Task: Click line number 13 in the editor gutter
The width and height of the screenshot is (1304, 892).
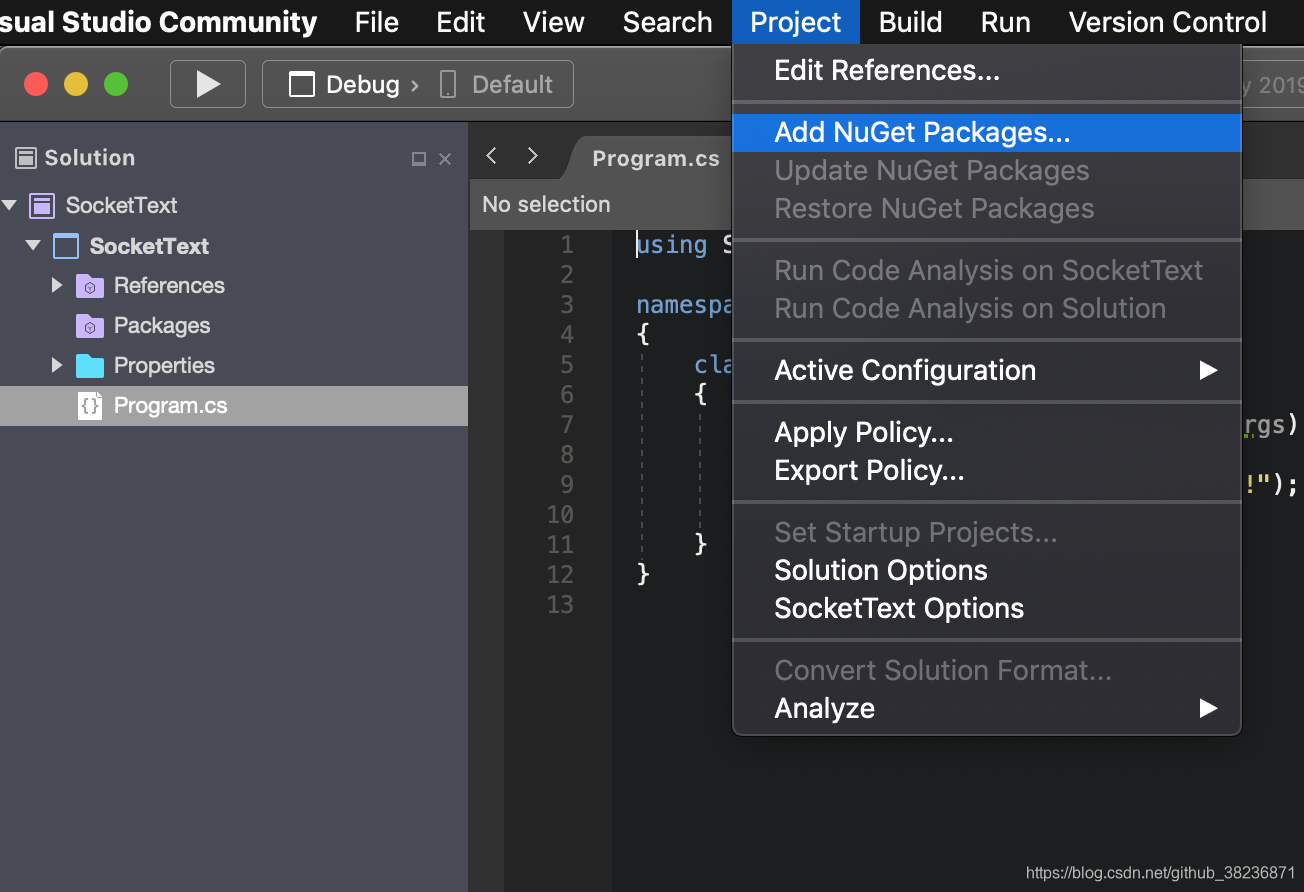Action: (560, 605)
